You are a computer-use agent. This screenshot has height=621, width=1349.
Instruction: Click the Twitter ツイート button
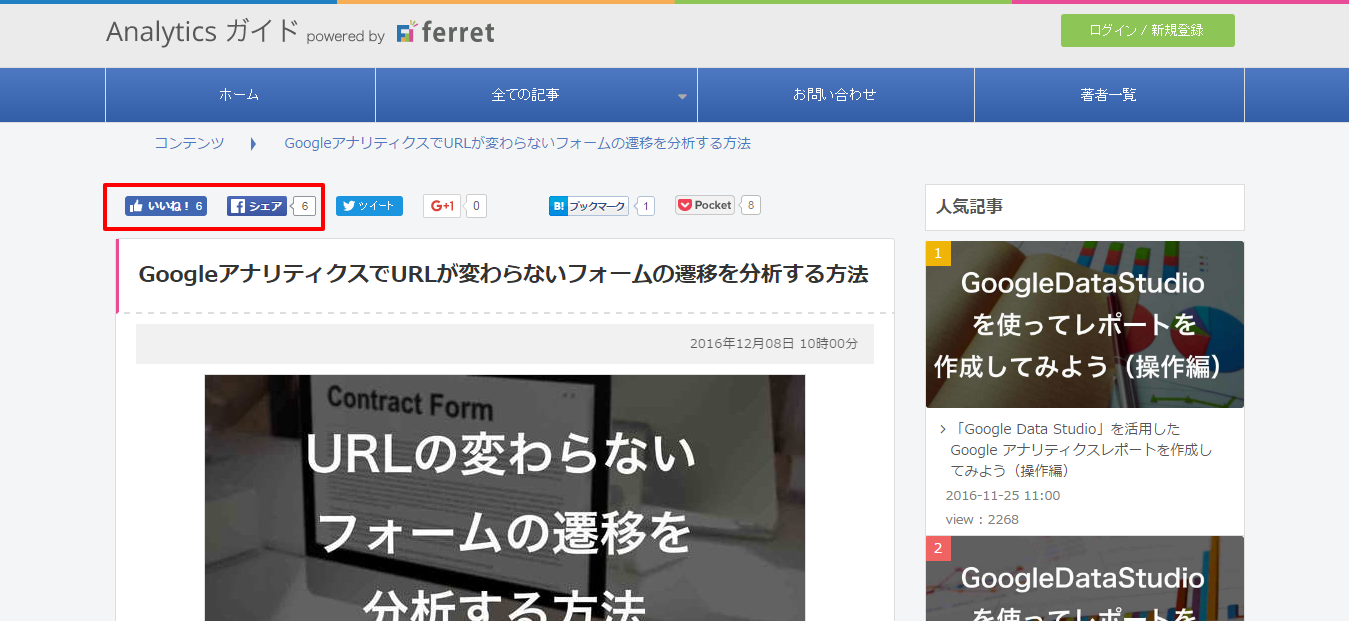click(369, 206)
